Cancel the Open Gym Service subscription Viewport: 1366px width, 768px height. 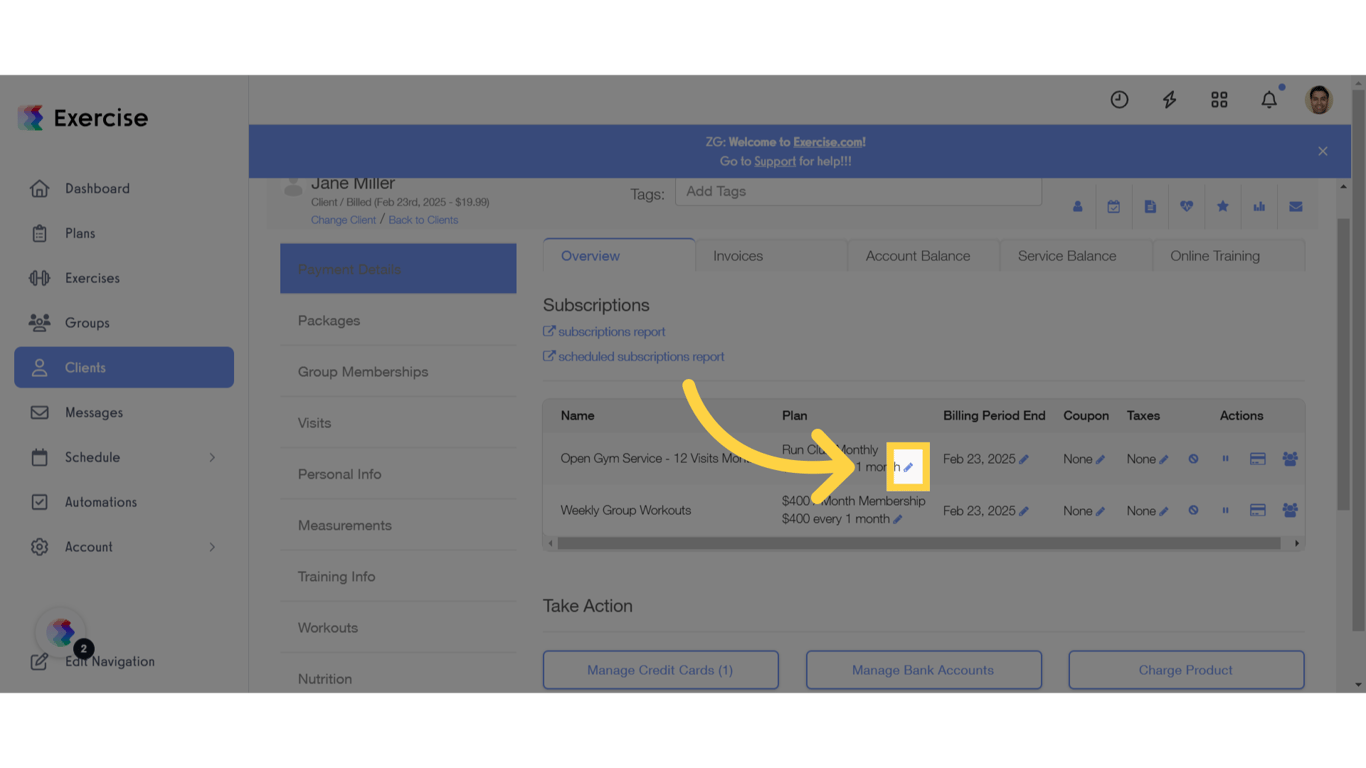tap(1193, 459)
